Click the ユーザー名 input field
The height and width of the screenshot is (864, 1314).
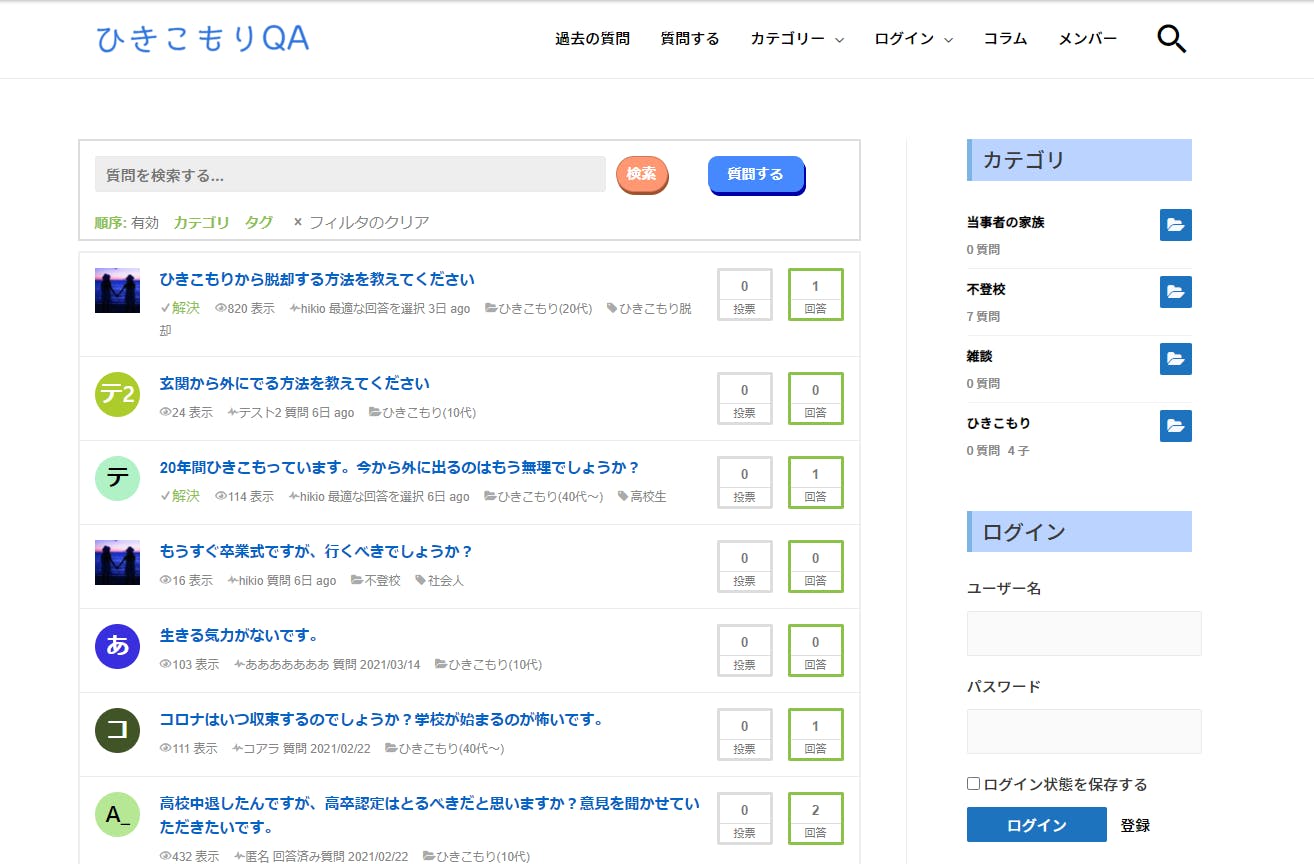[x=1083, y=634]
